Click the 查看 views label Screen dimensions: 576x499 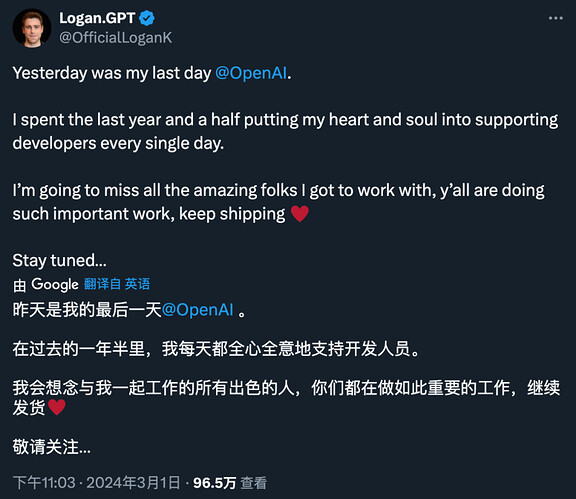[x=253, y=483]
